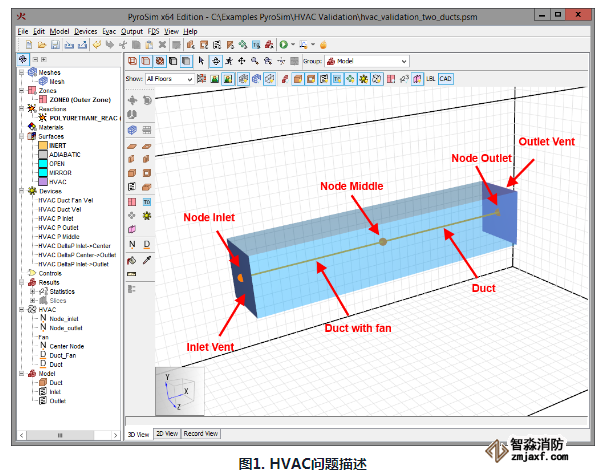Collapse the Surfaces tree node
601x472 pixels.
click(x=22, y=136)
